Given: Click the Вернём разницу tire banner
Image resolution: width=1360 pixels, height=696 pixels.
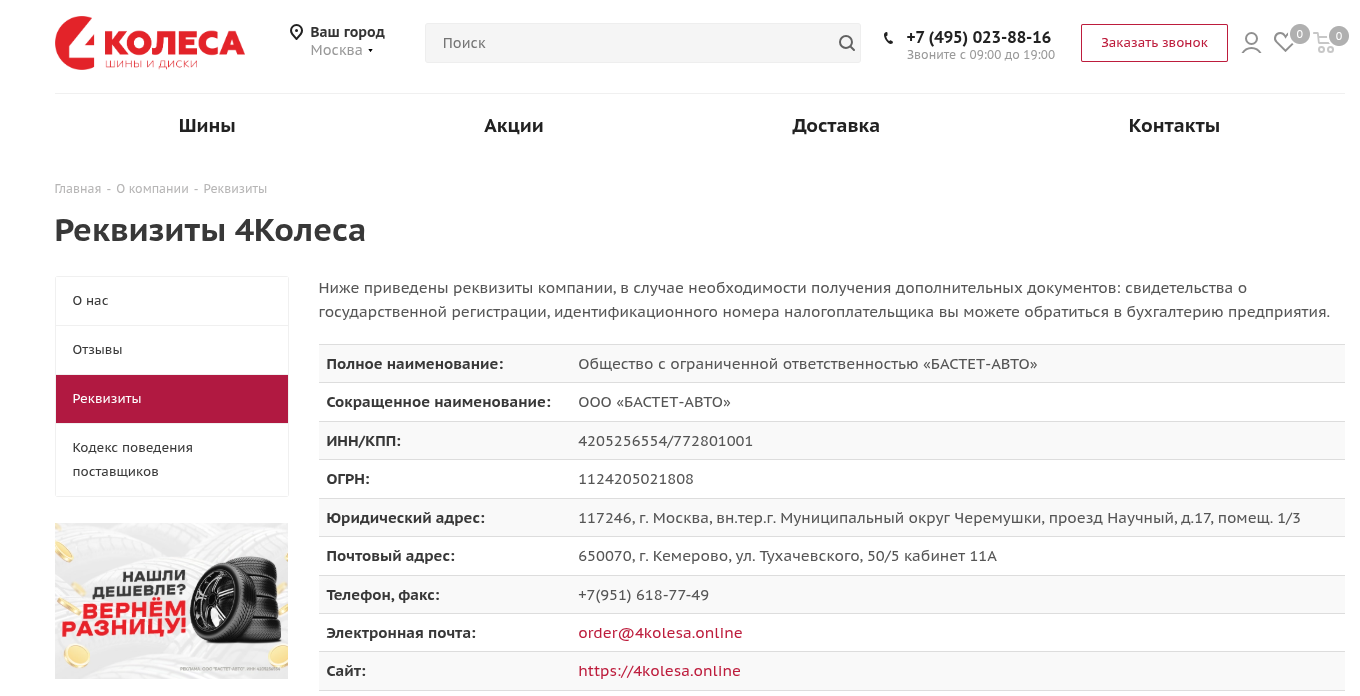Looking at the screenshot, I should click(x=171, y=601).
